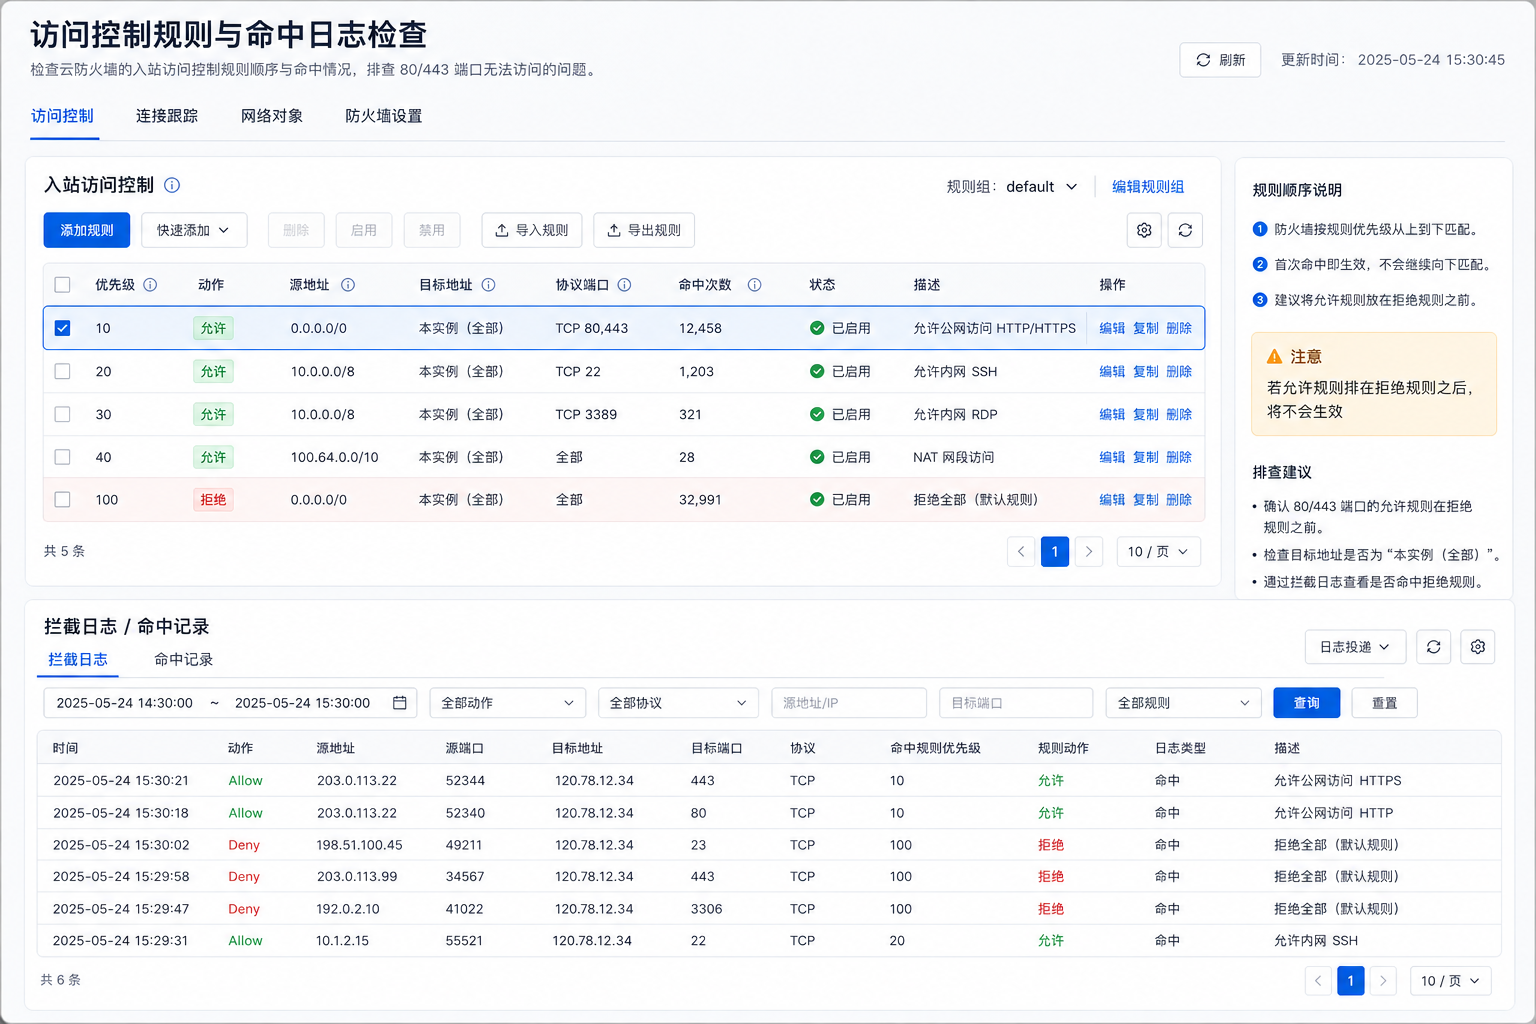1536x1024 pixels.
Task: Select the priority 100 deny rule checkbox
Action: tap(62, 500)
